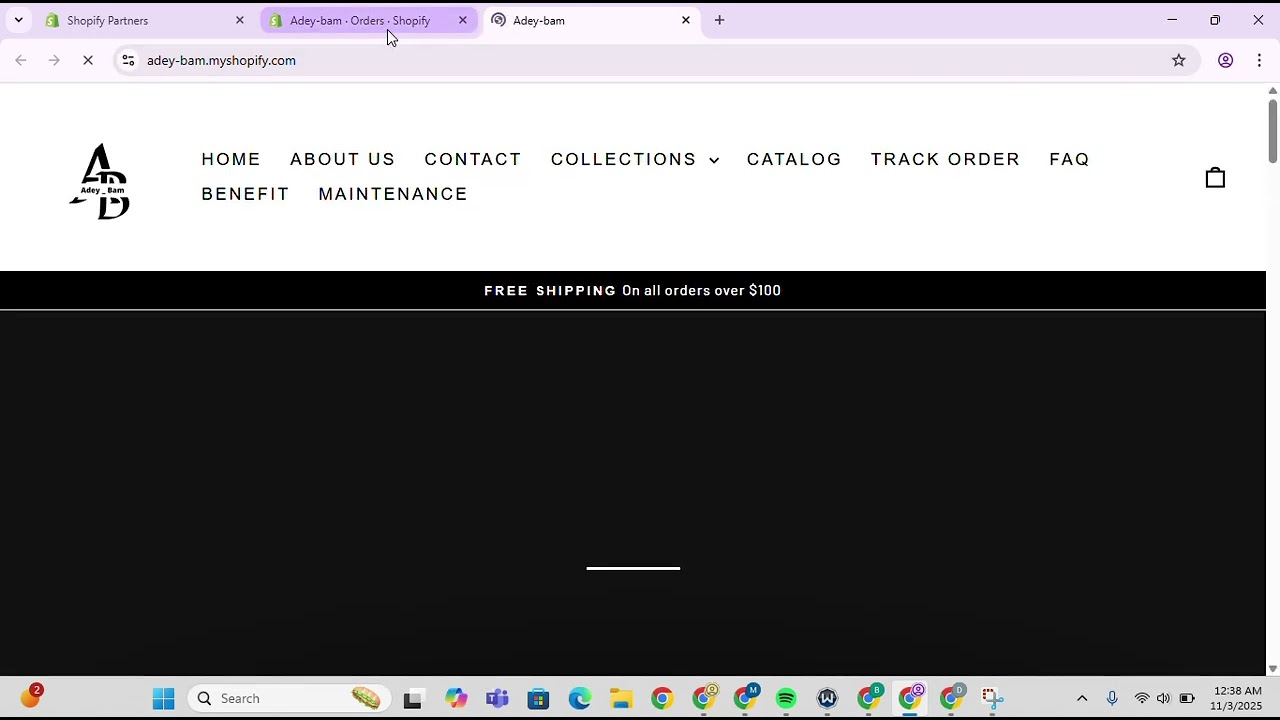
Task: Click the taskbar Search box
Action: point(288,698)
